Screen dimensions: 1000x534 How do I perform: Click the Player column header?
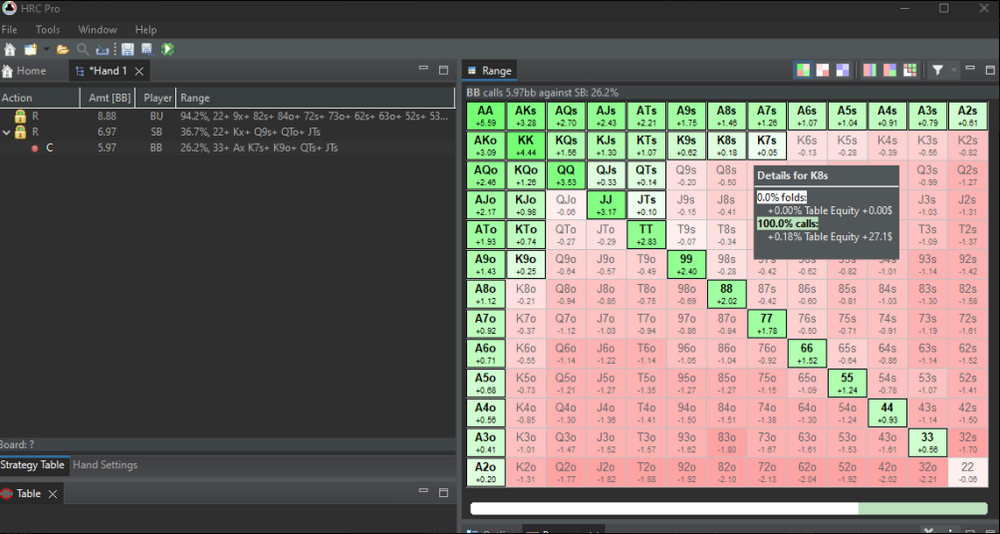[156, 98]
